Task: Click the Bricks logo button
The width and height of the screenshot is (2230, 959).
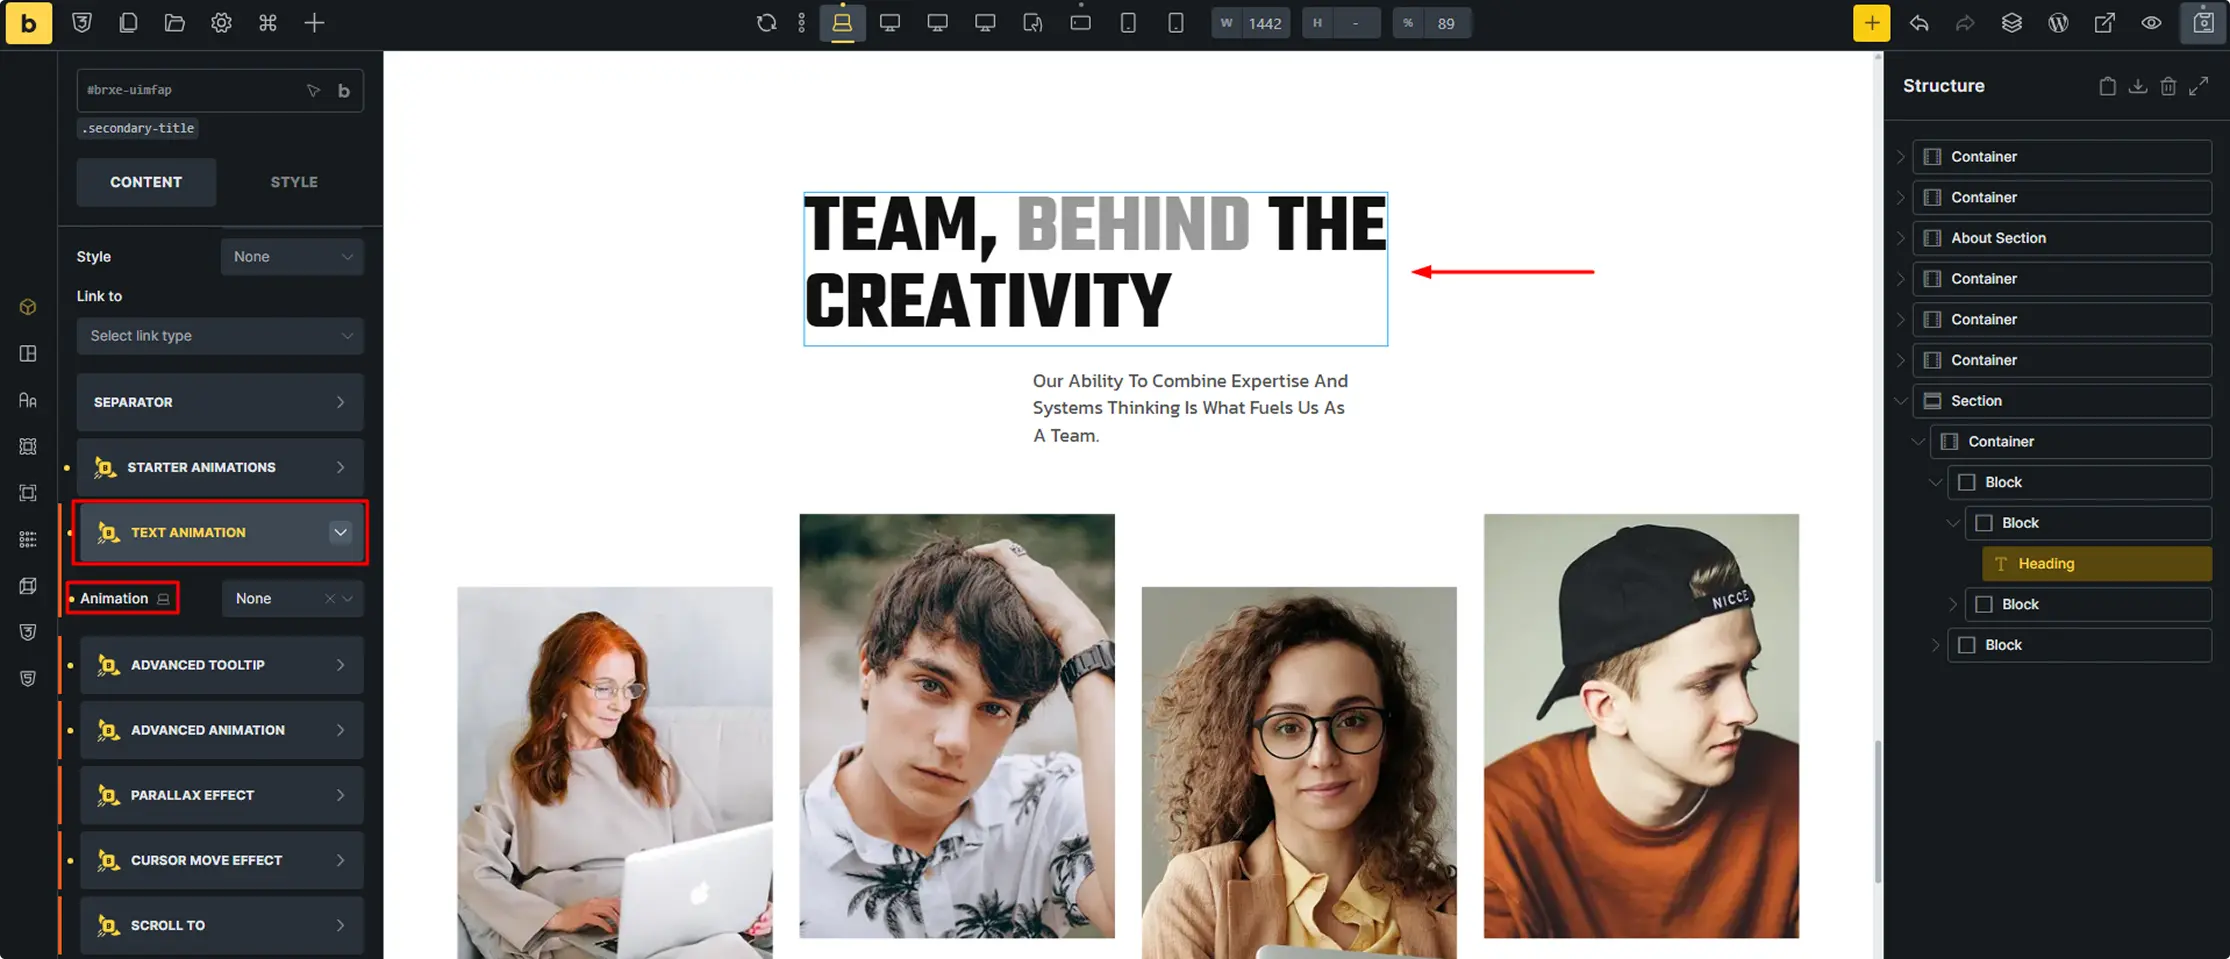Action: 28,23
